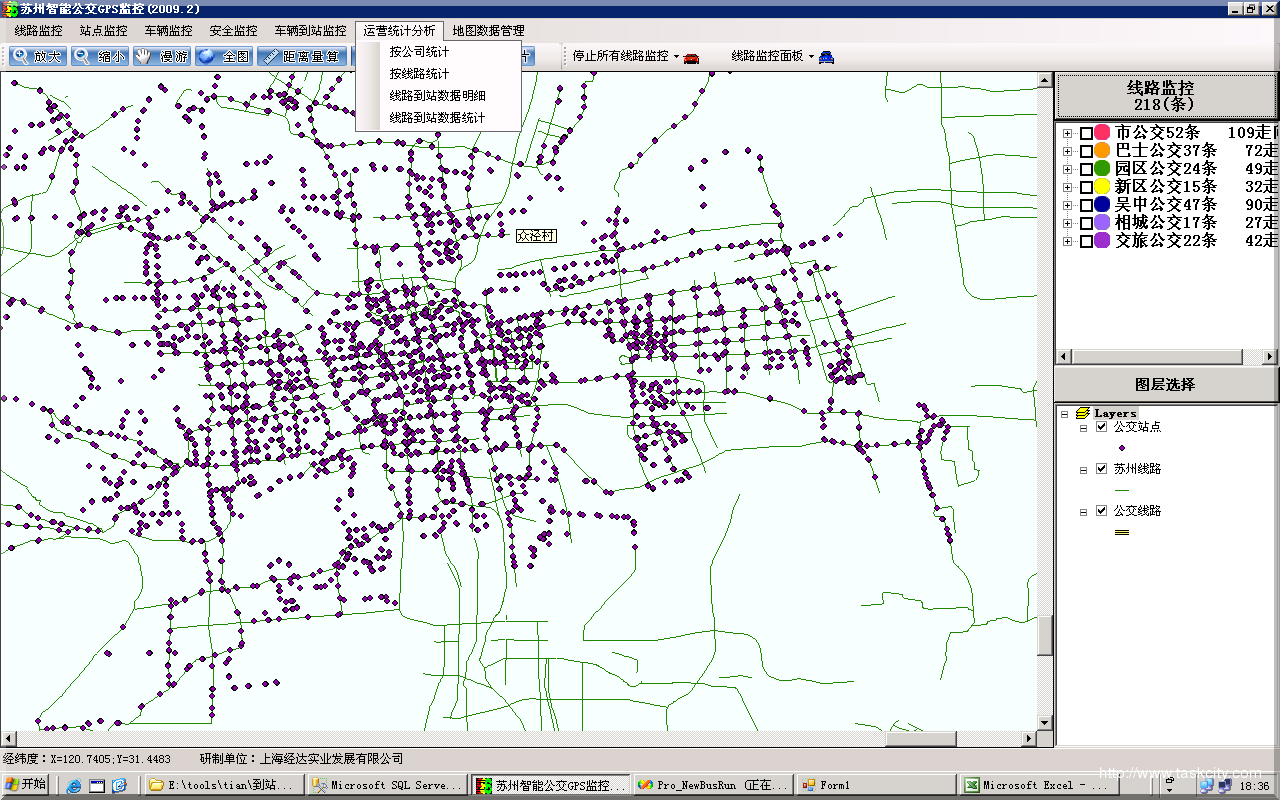Uncheck the 公交线路 layer checkbox

tap(1102, 511)
